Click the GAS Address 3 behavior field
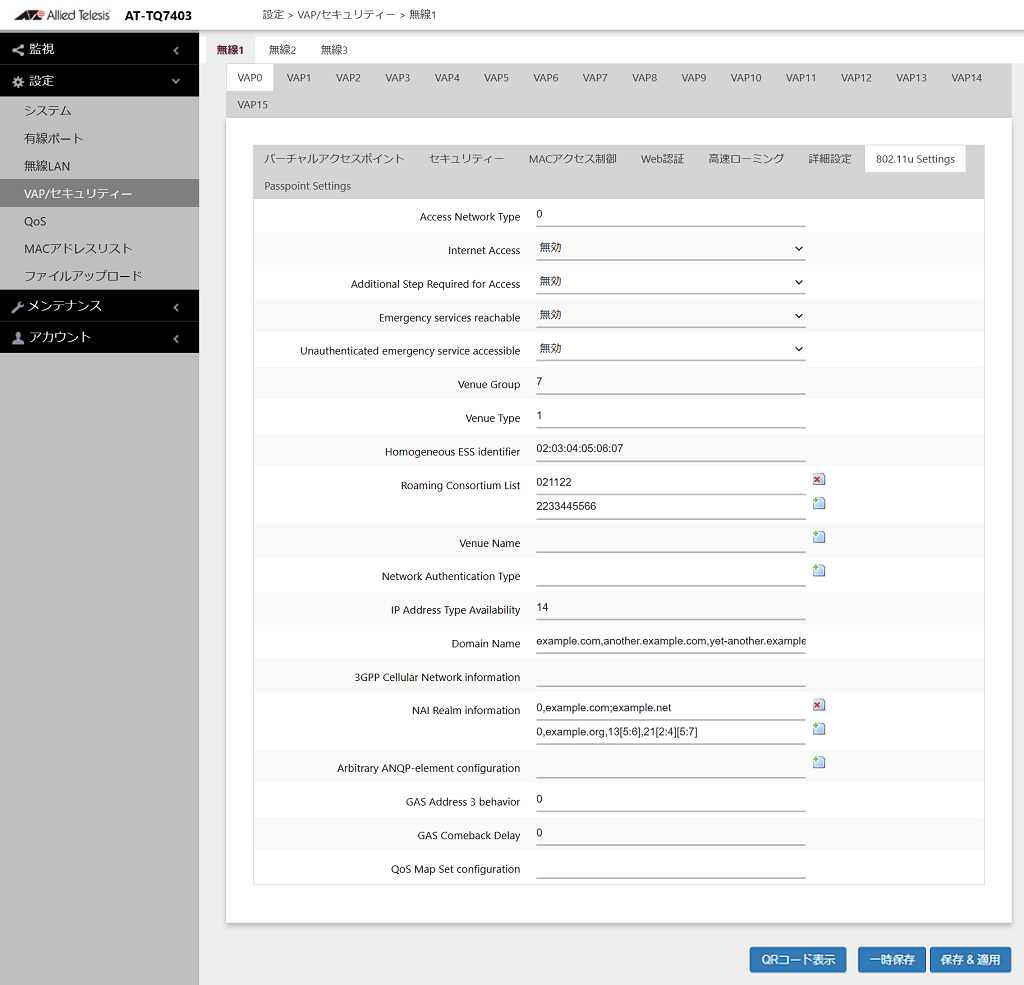 click(x=671, y=800)
